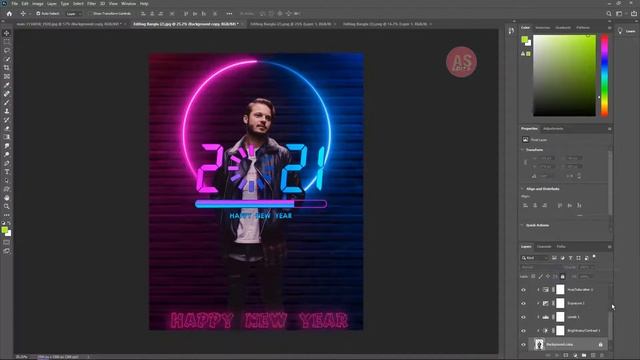Click the Background copy layer thumbnail
This screenshot has width=640, height=360.
(x=539, y=344)
